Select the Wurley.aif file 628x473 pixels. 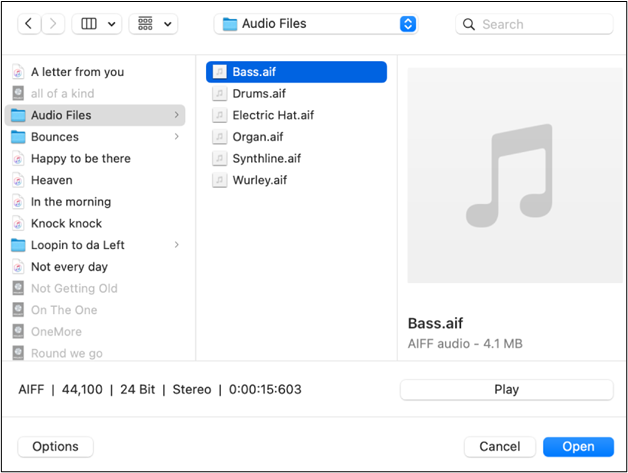tap(296, 180)
